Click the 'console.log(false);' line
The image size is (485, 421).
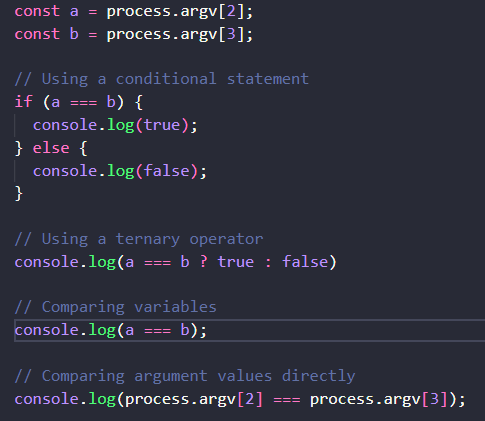pos(120,171)
